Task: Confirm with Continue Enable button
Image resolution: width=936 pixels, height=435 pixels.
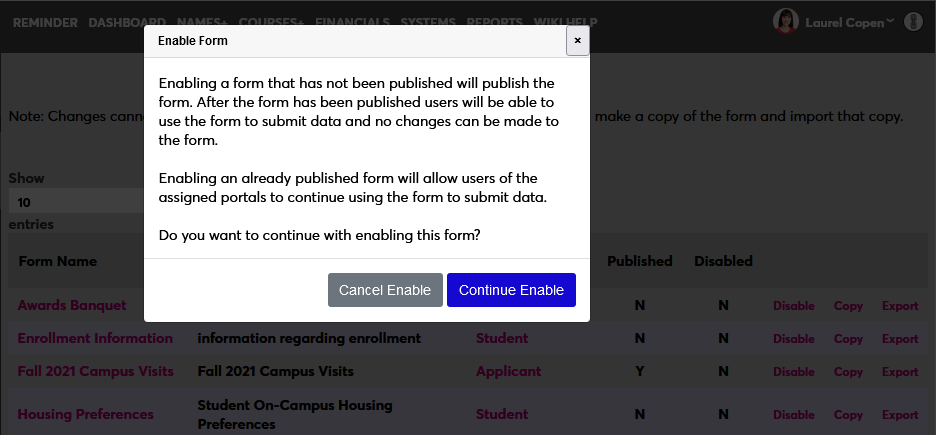Action: [511, 290]
